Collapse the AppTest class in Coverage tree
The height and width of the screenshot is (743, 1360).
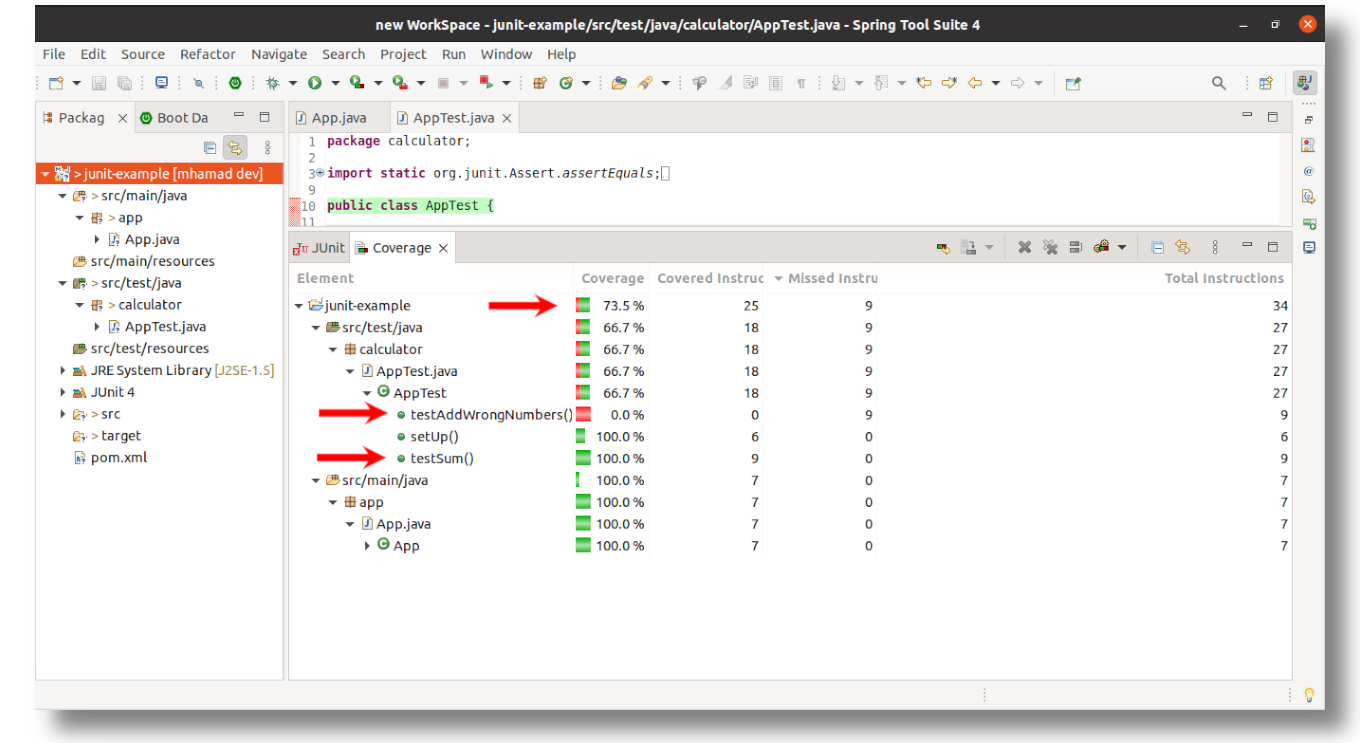pos(367,393)
